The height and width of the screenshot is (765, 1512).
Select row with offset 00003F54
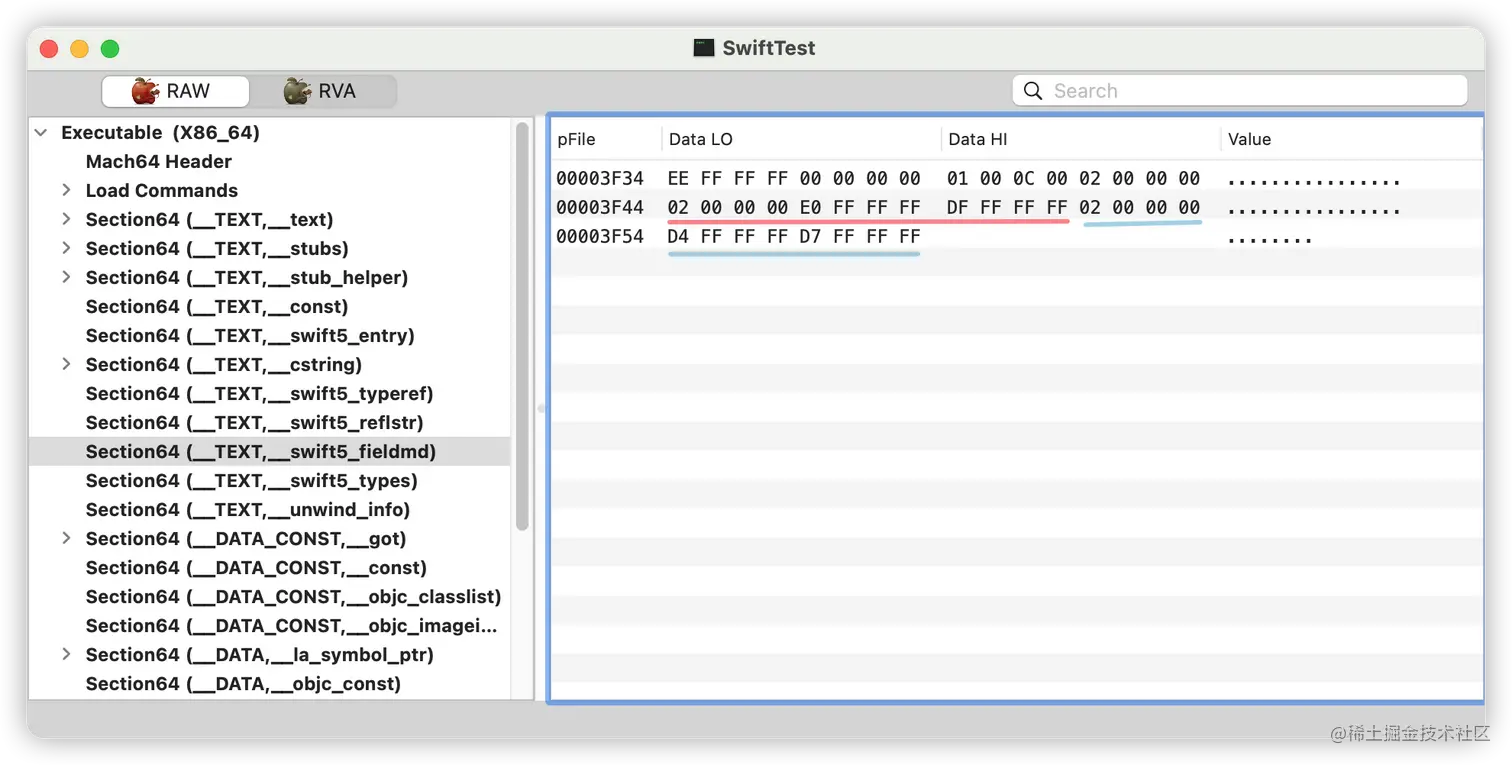tap(1016, 236)
